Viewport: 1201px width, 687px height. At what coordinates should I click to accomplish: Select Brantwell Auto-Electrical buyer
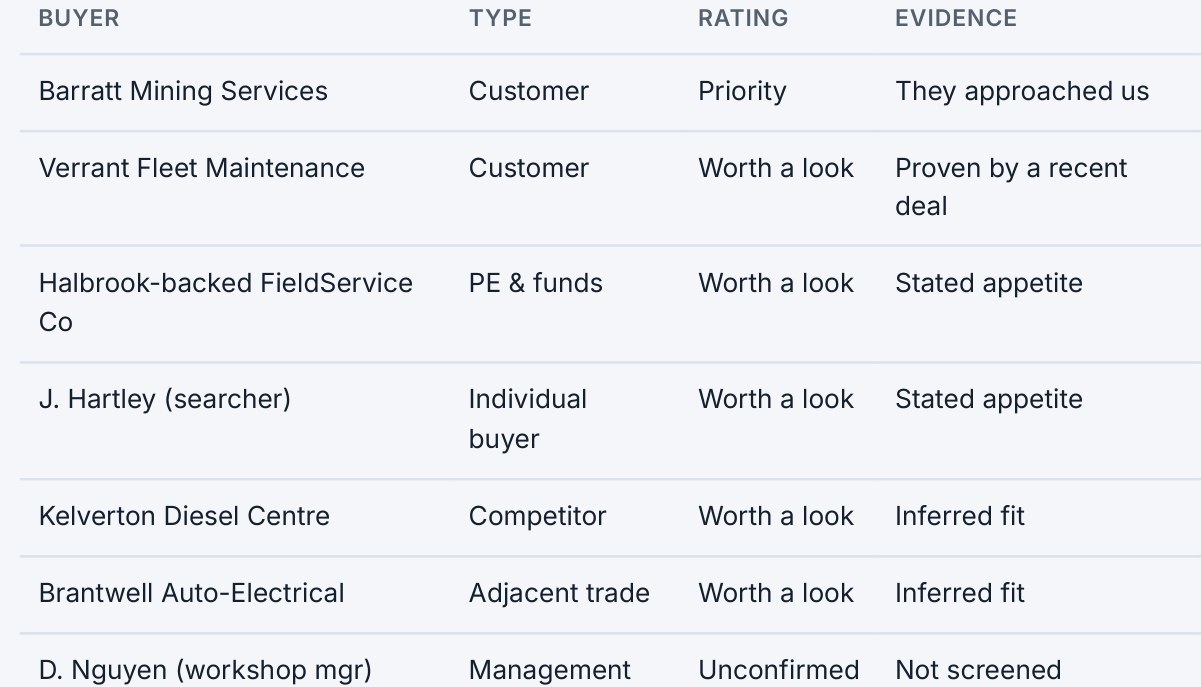tap(192, 593)
